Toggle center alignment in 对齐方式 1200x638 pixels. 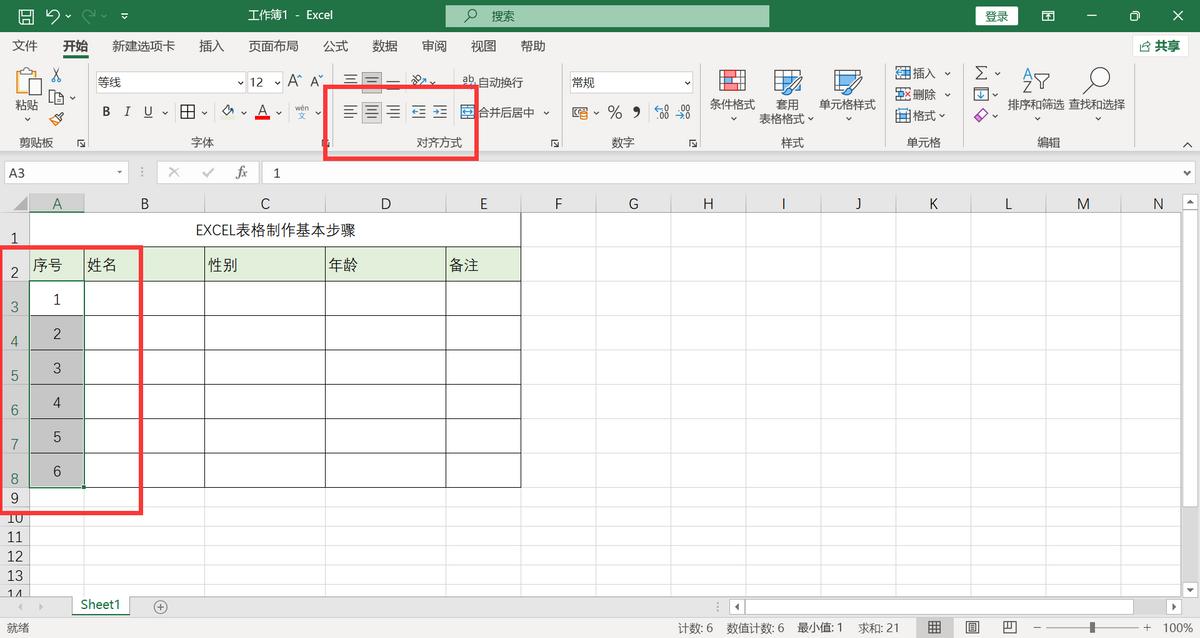click(371, 112)
